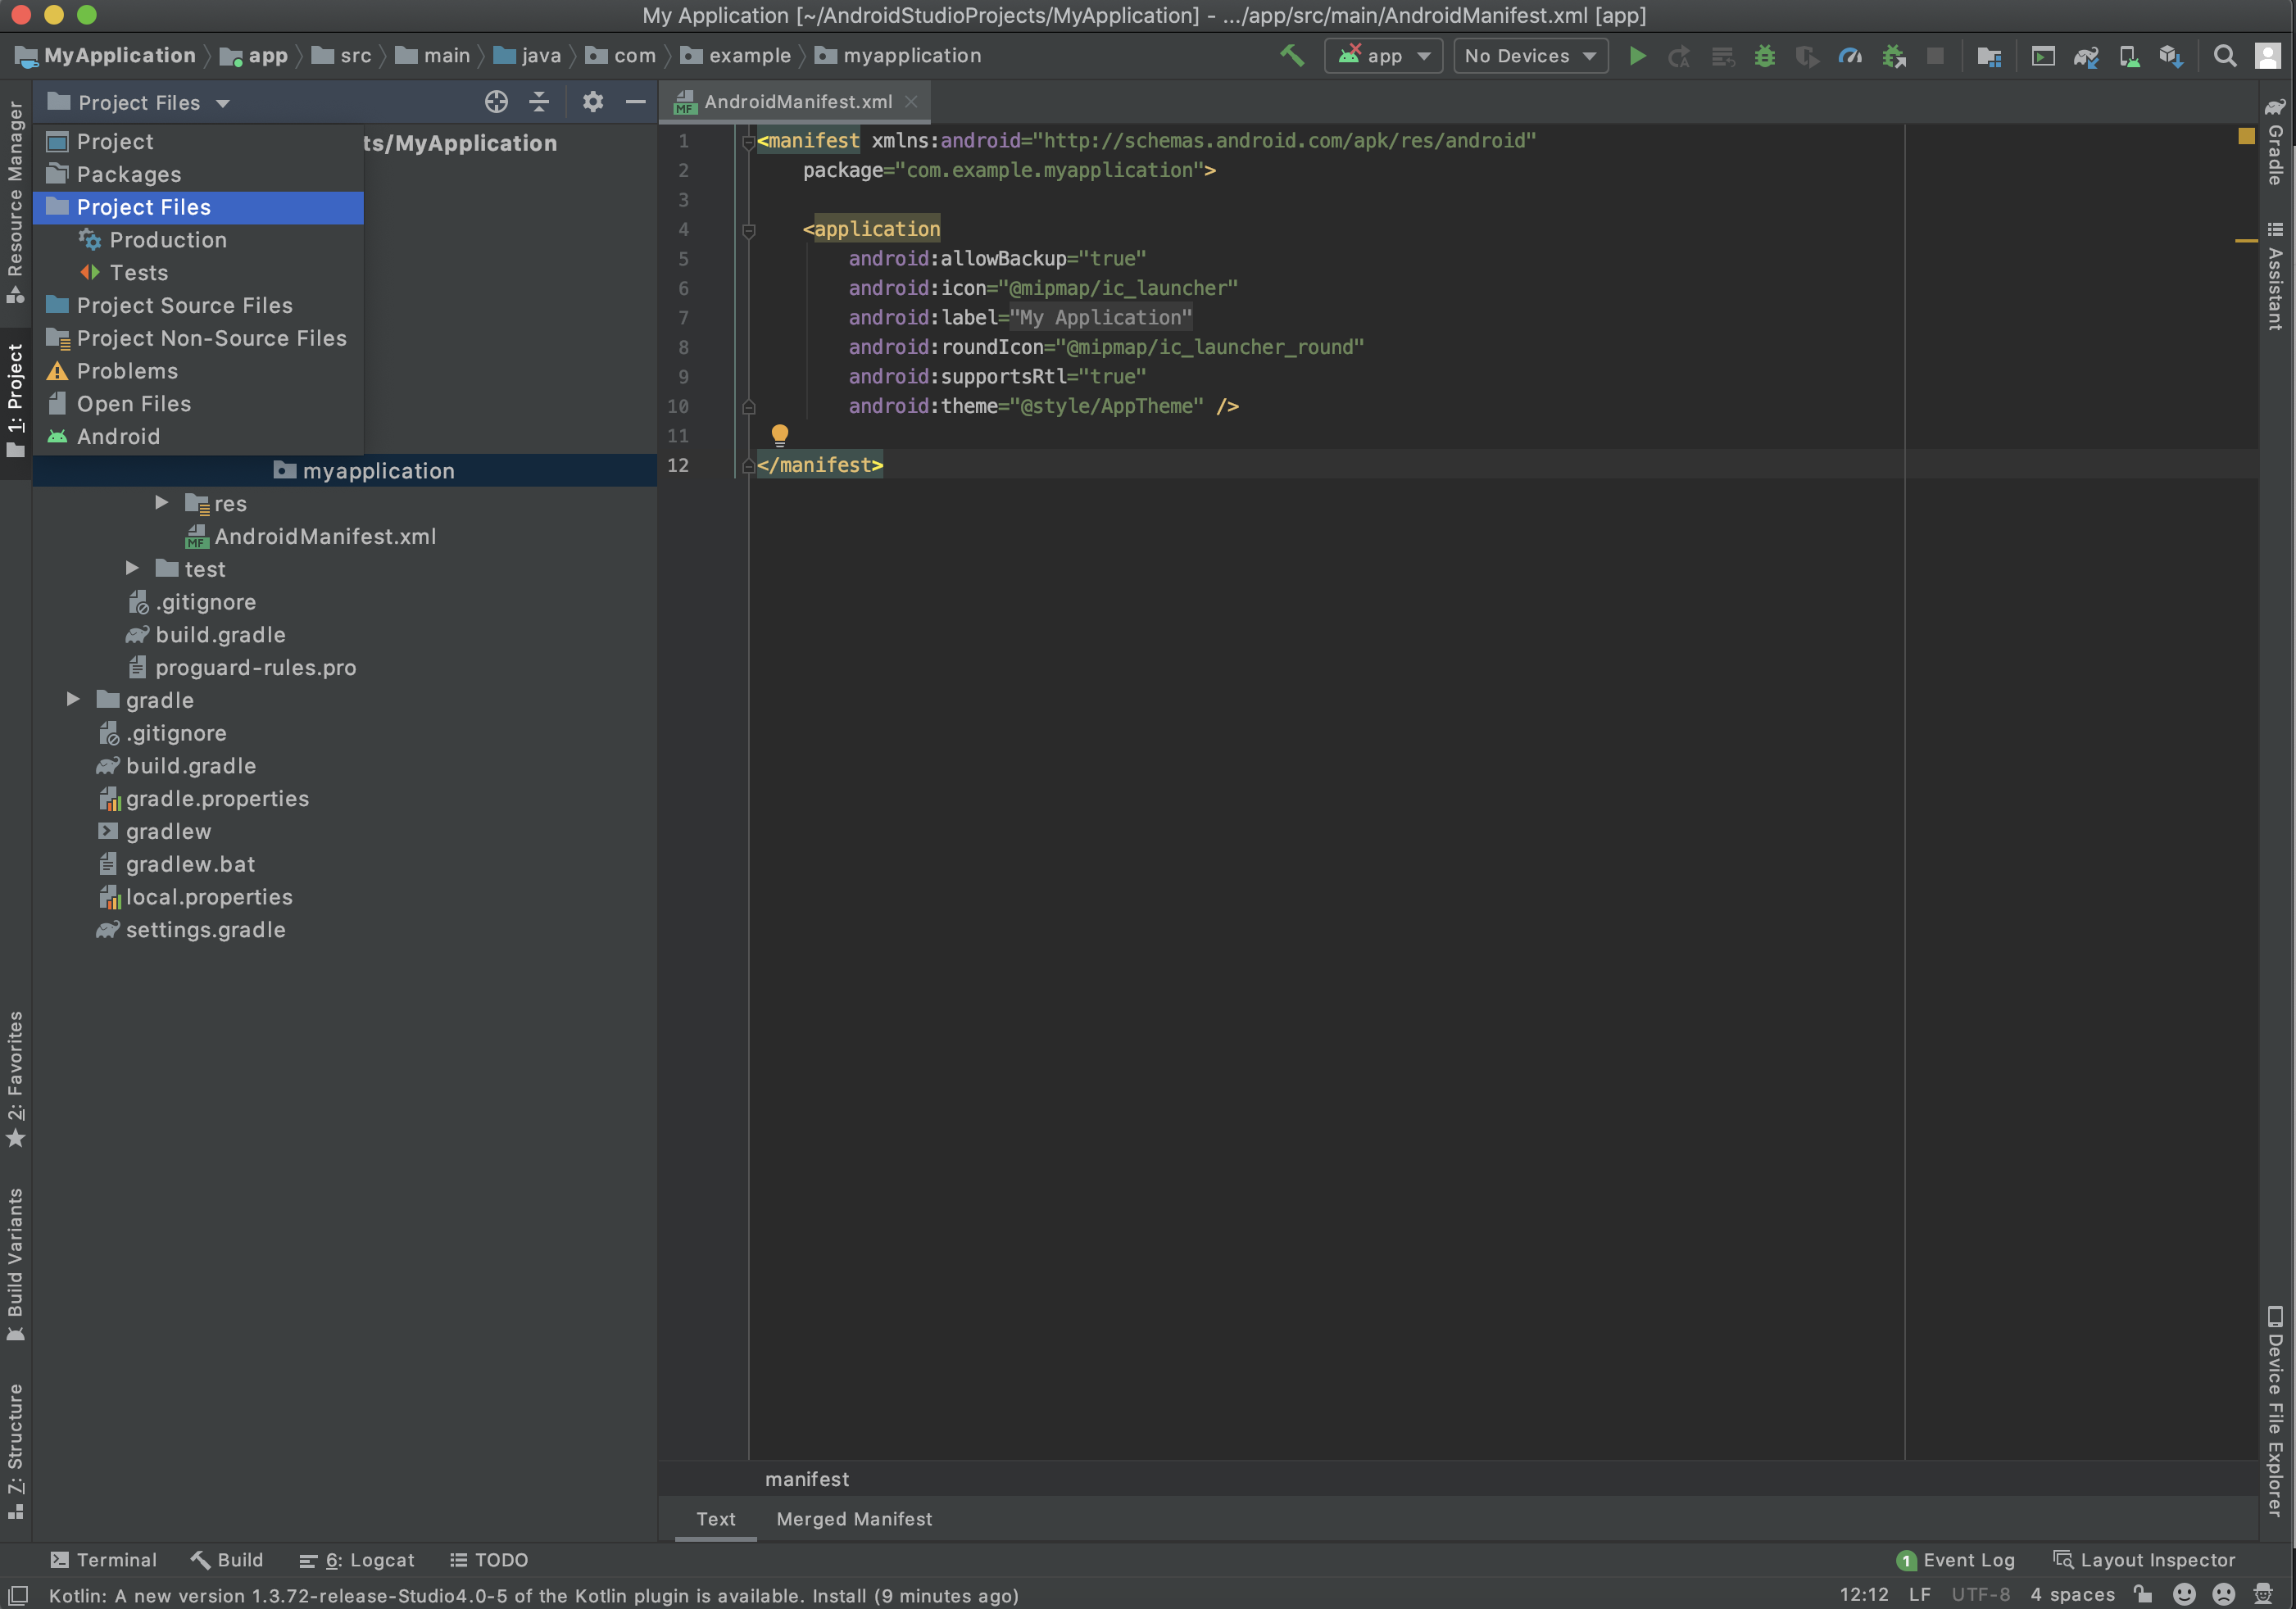The image size is (2296, 1609).
Task: Click the Make Project hammer icon
Action: point(1292,56)
